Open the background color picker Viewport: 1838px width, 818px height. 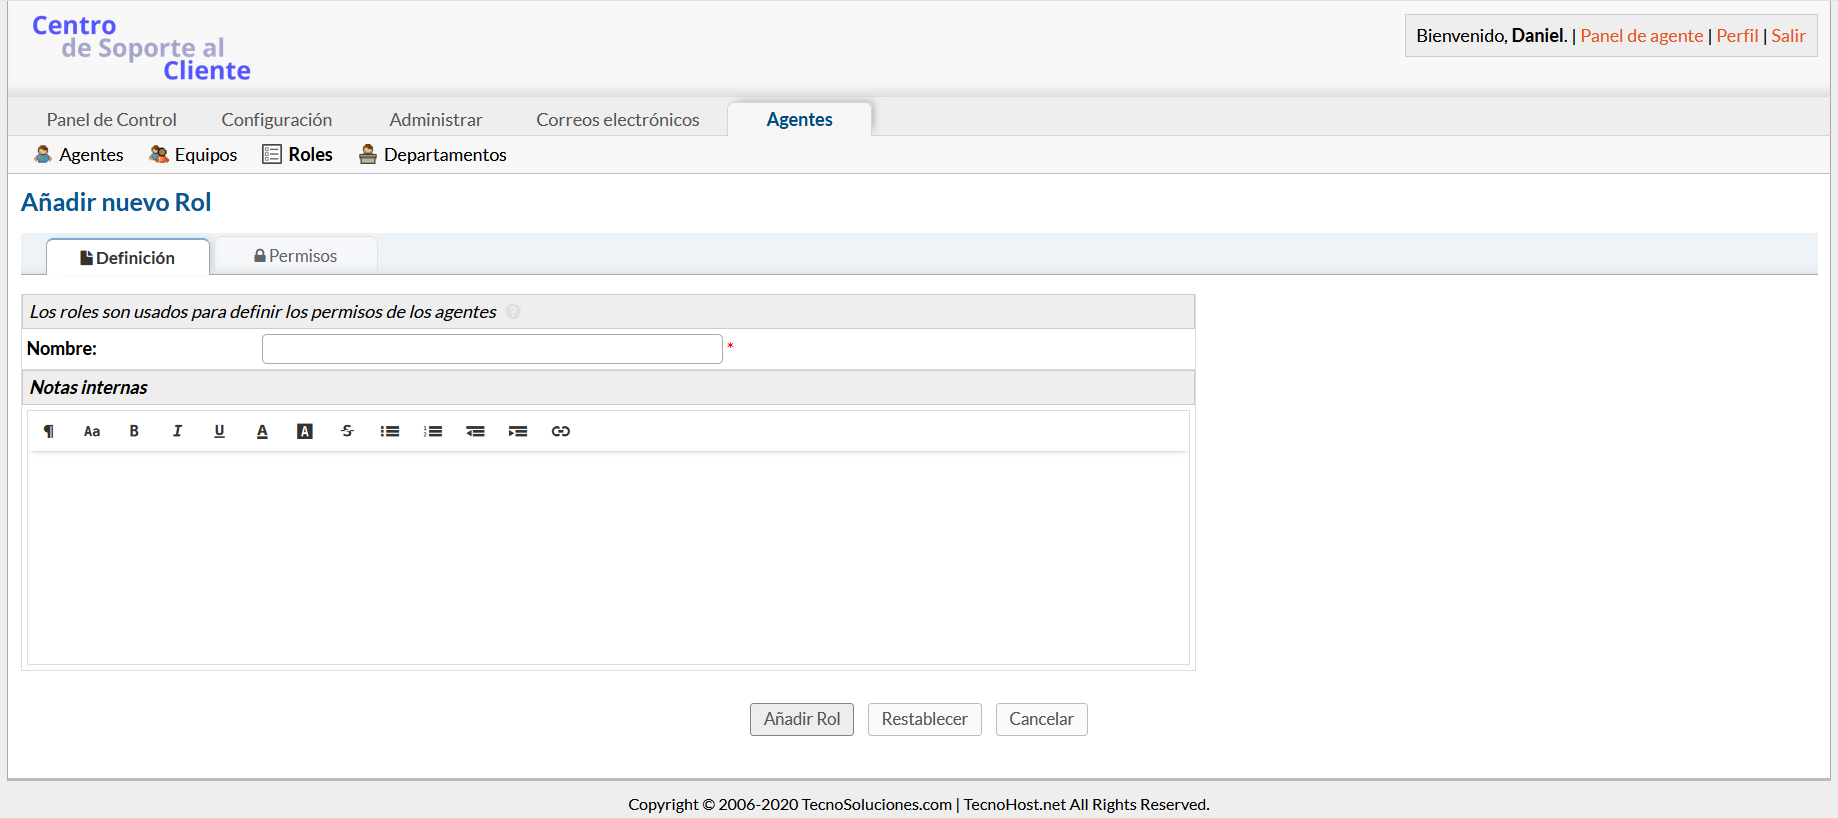(x=305, y=431)
